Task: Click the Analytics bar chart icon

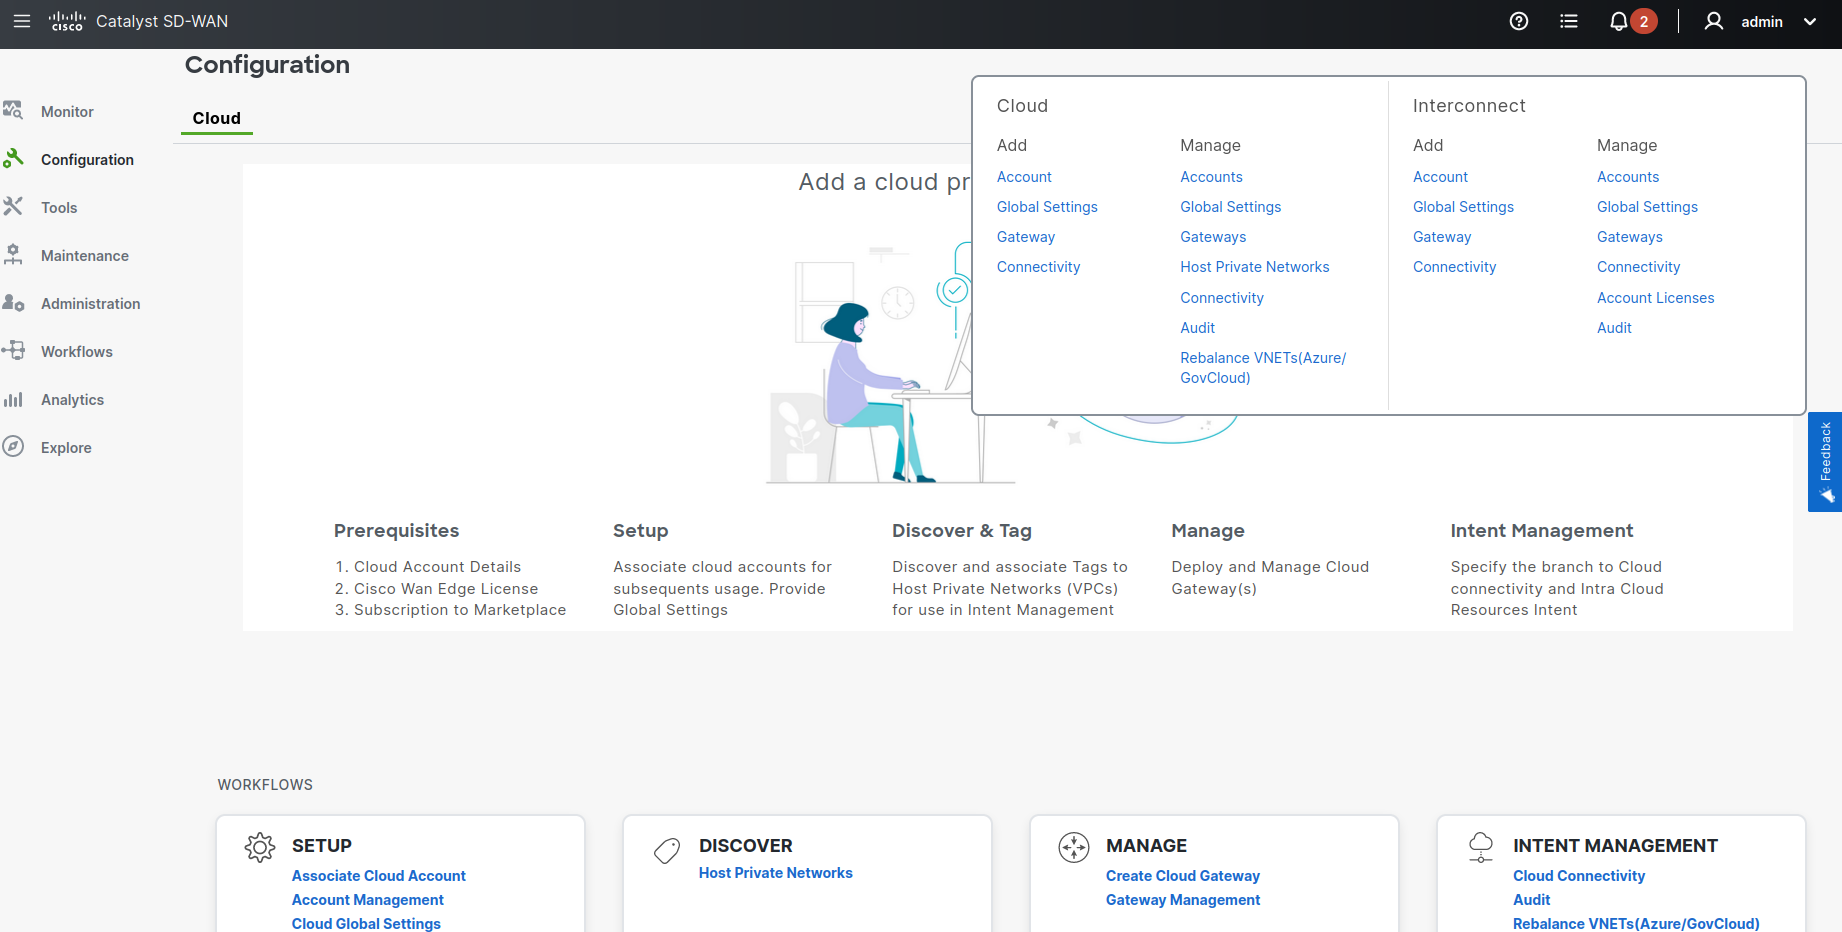Action: pyautogui.click(x=13, y=399)
